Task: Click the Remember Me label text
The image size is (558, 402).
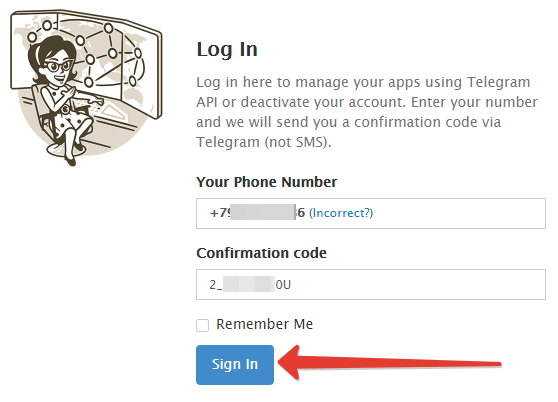Action: [x=264, y=324]
